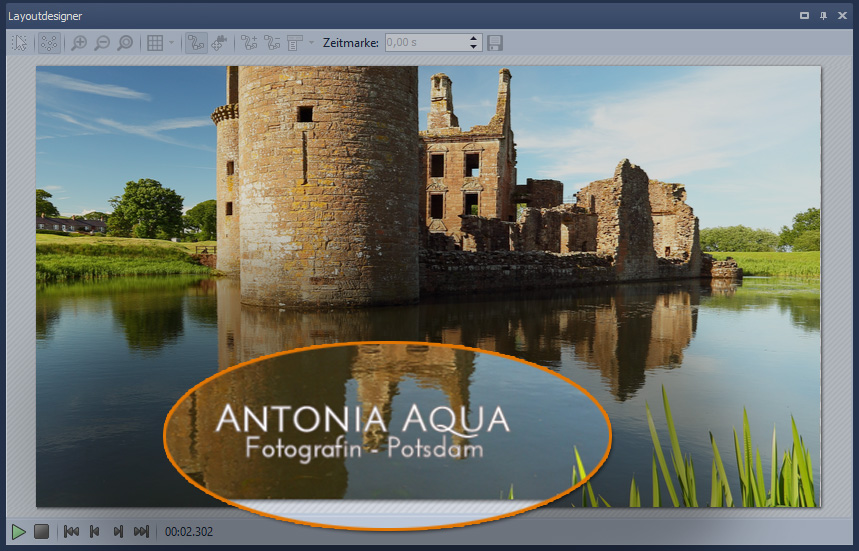Step forward one frame
Screen dimensions: 859x551
pyautogui.click(x=118, y=531)
